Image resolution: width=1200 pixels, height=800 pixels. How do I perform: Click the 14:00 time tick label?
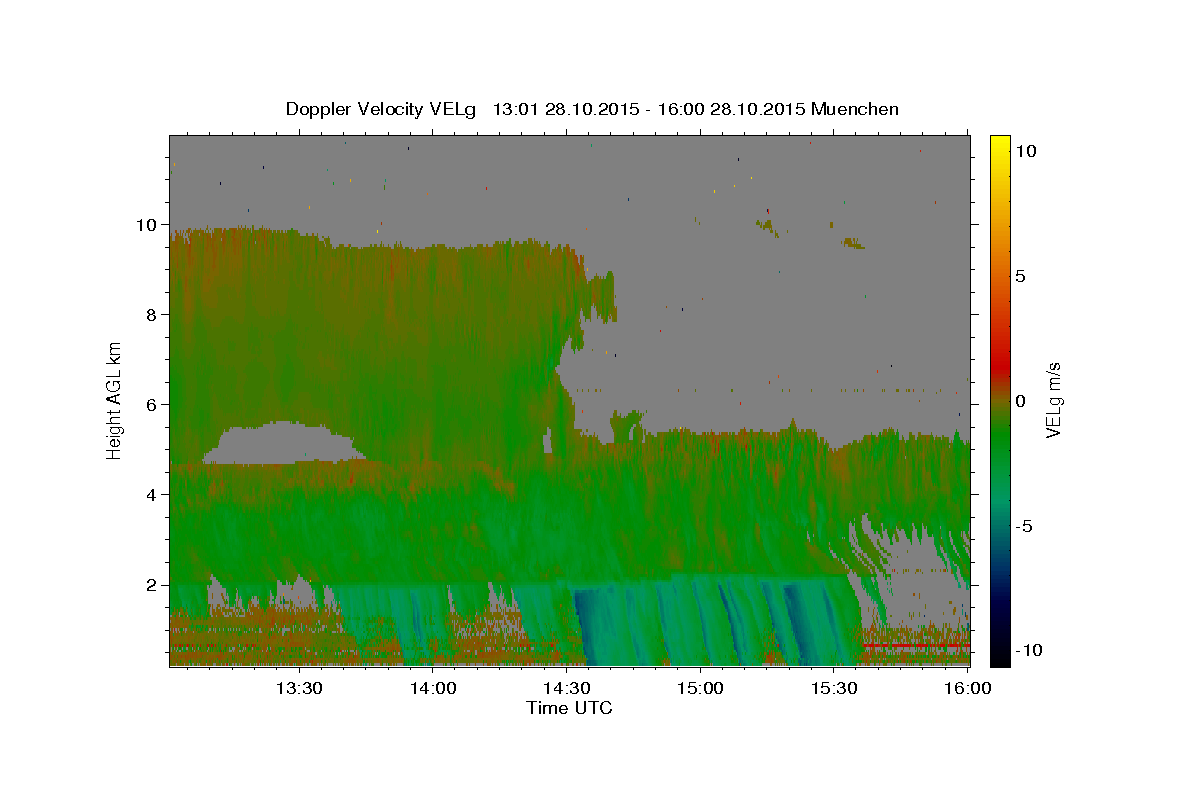[x=433, y=689]
